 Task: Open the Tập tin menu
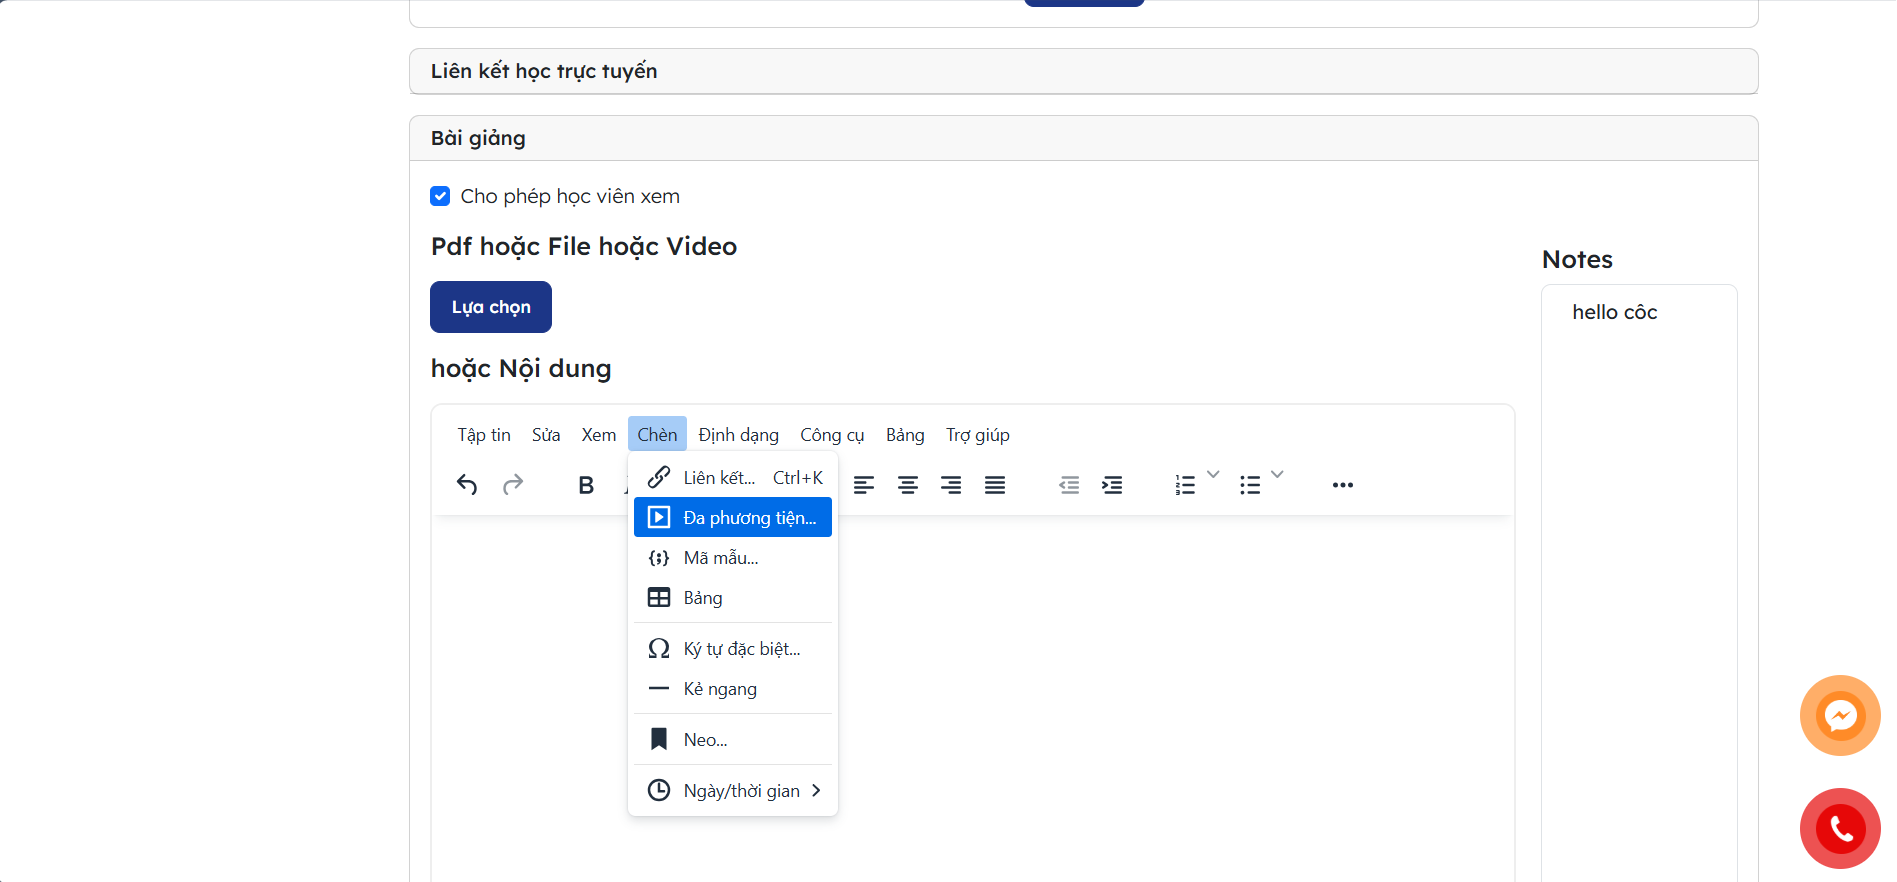484,435
